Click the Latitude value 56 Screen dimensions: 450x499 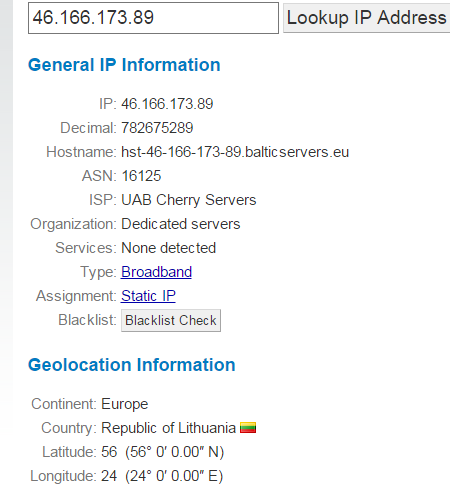point(109,452)
